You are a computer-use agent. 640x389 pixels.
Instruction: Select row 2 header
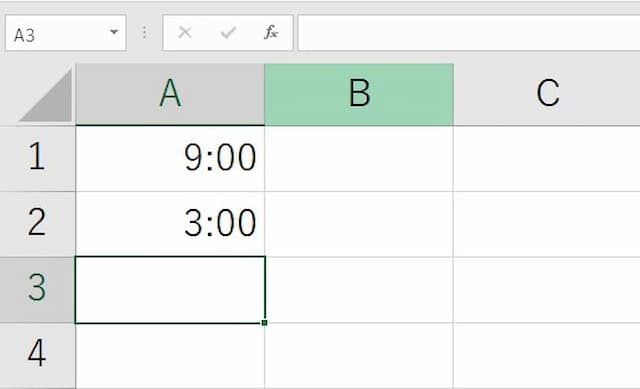[38, 224]
